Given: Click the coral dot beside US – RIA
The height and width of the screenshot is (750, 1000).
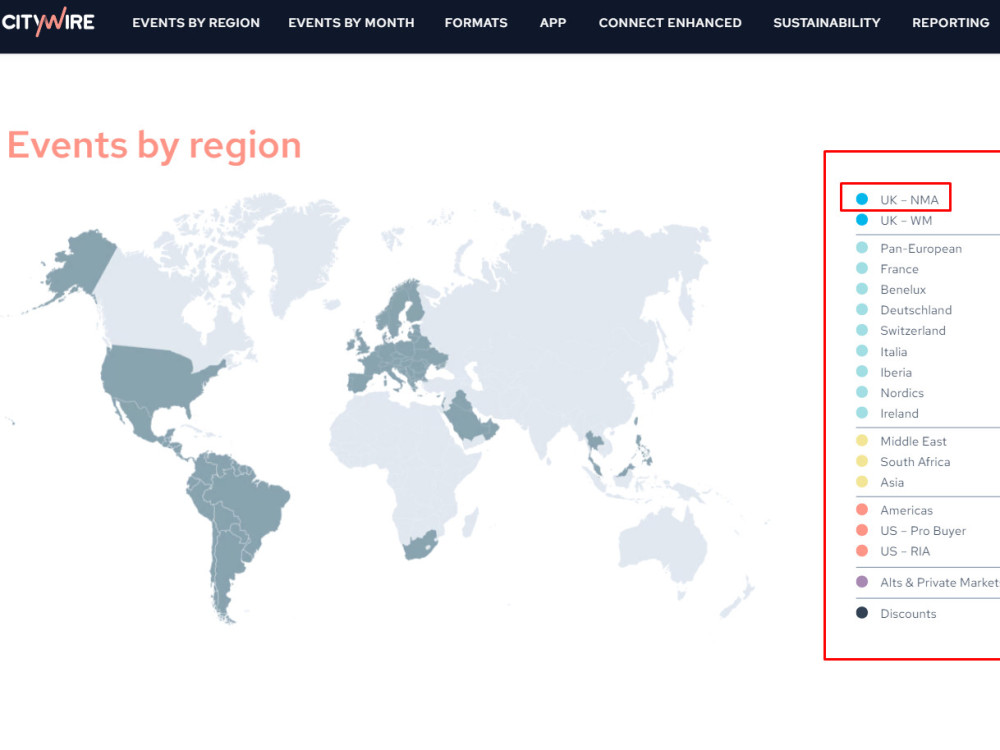Looking at the screenshot, I should pyautogui.click(x=862, y=550).
